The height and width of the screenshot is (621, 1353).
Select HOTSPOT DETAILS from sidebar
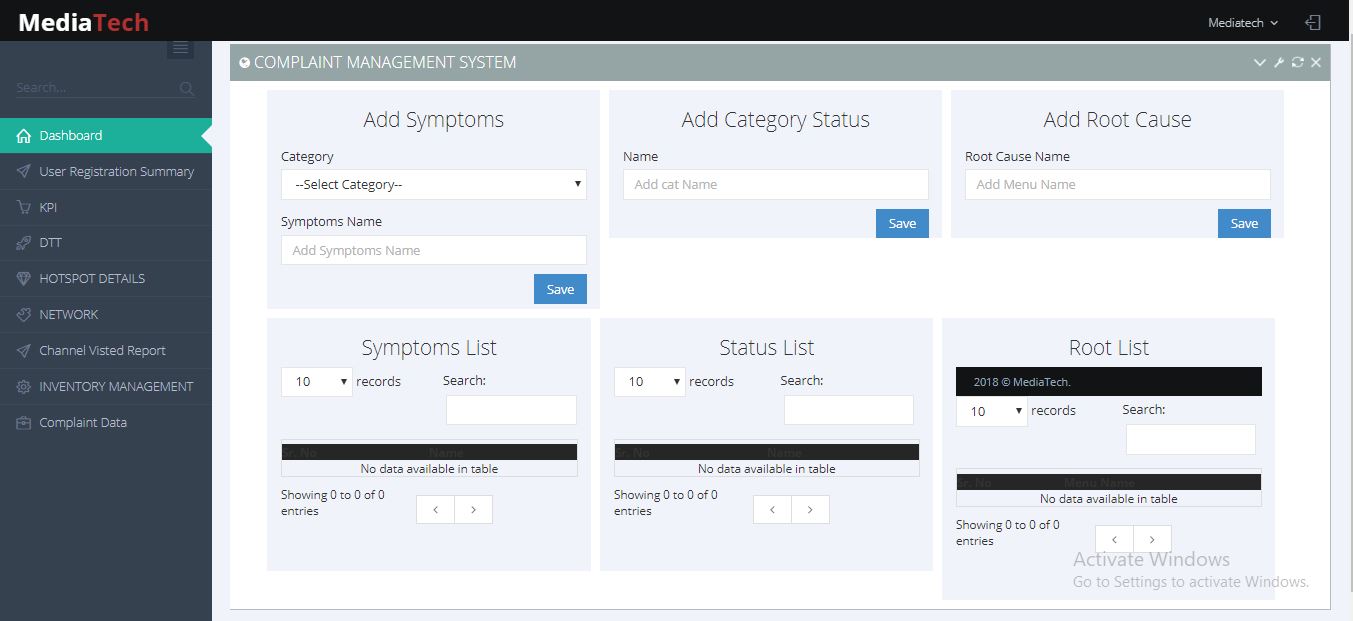92,279
